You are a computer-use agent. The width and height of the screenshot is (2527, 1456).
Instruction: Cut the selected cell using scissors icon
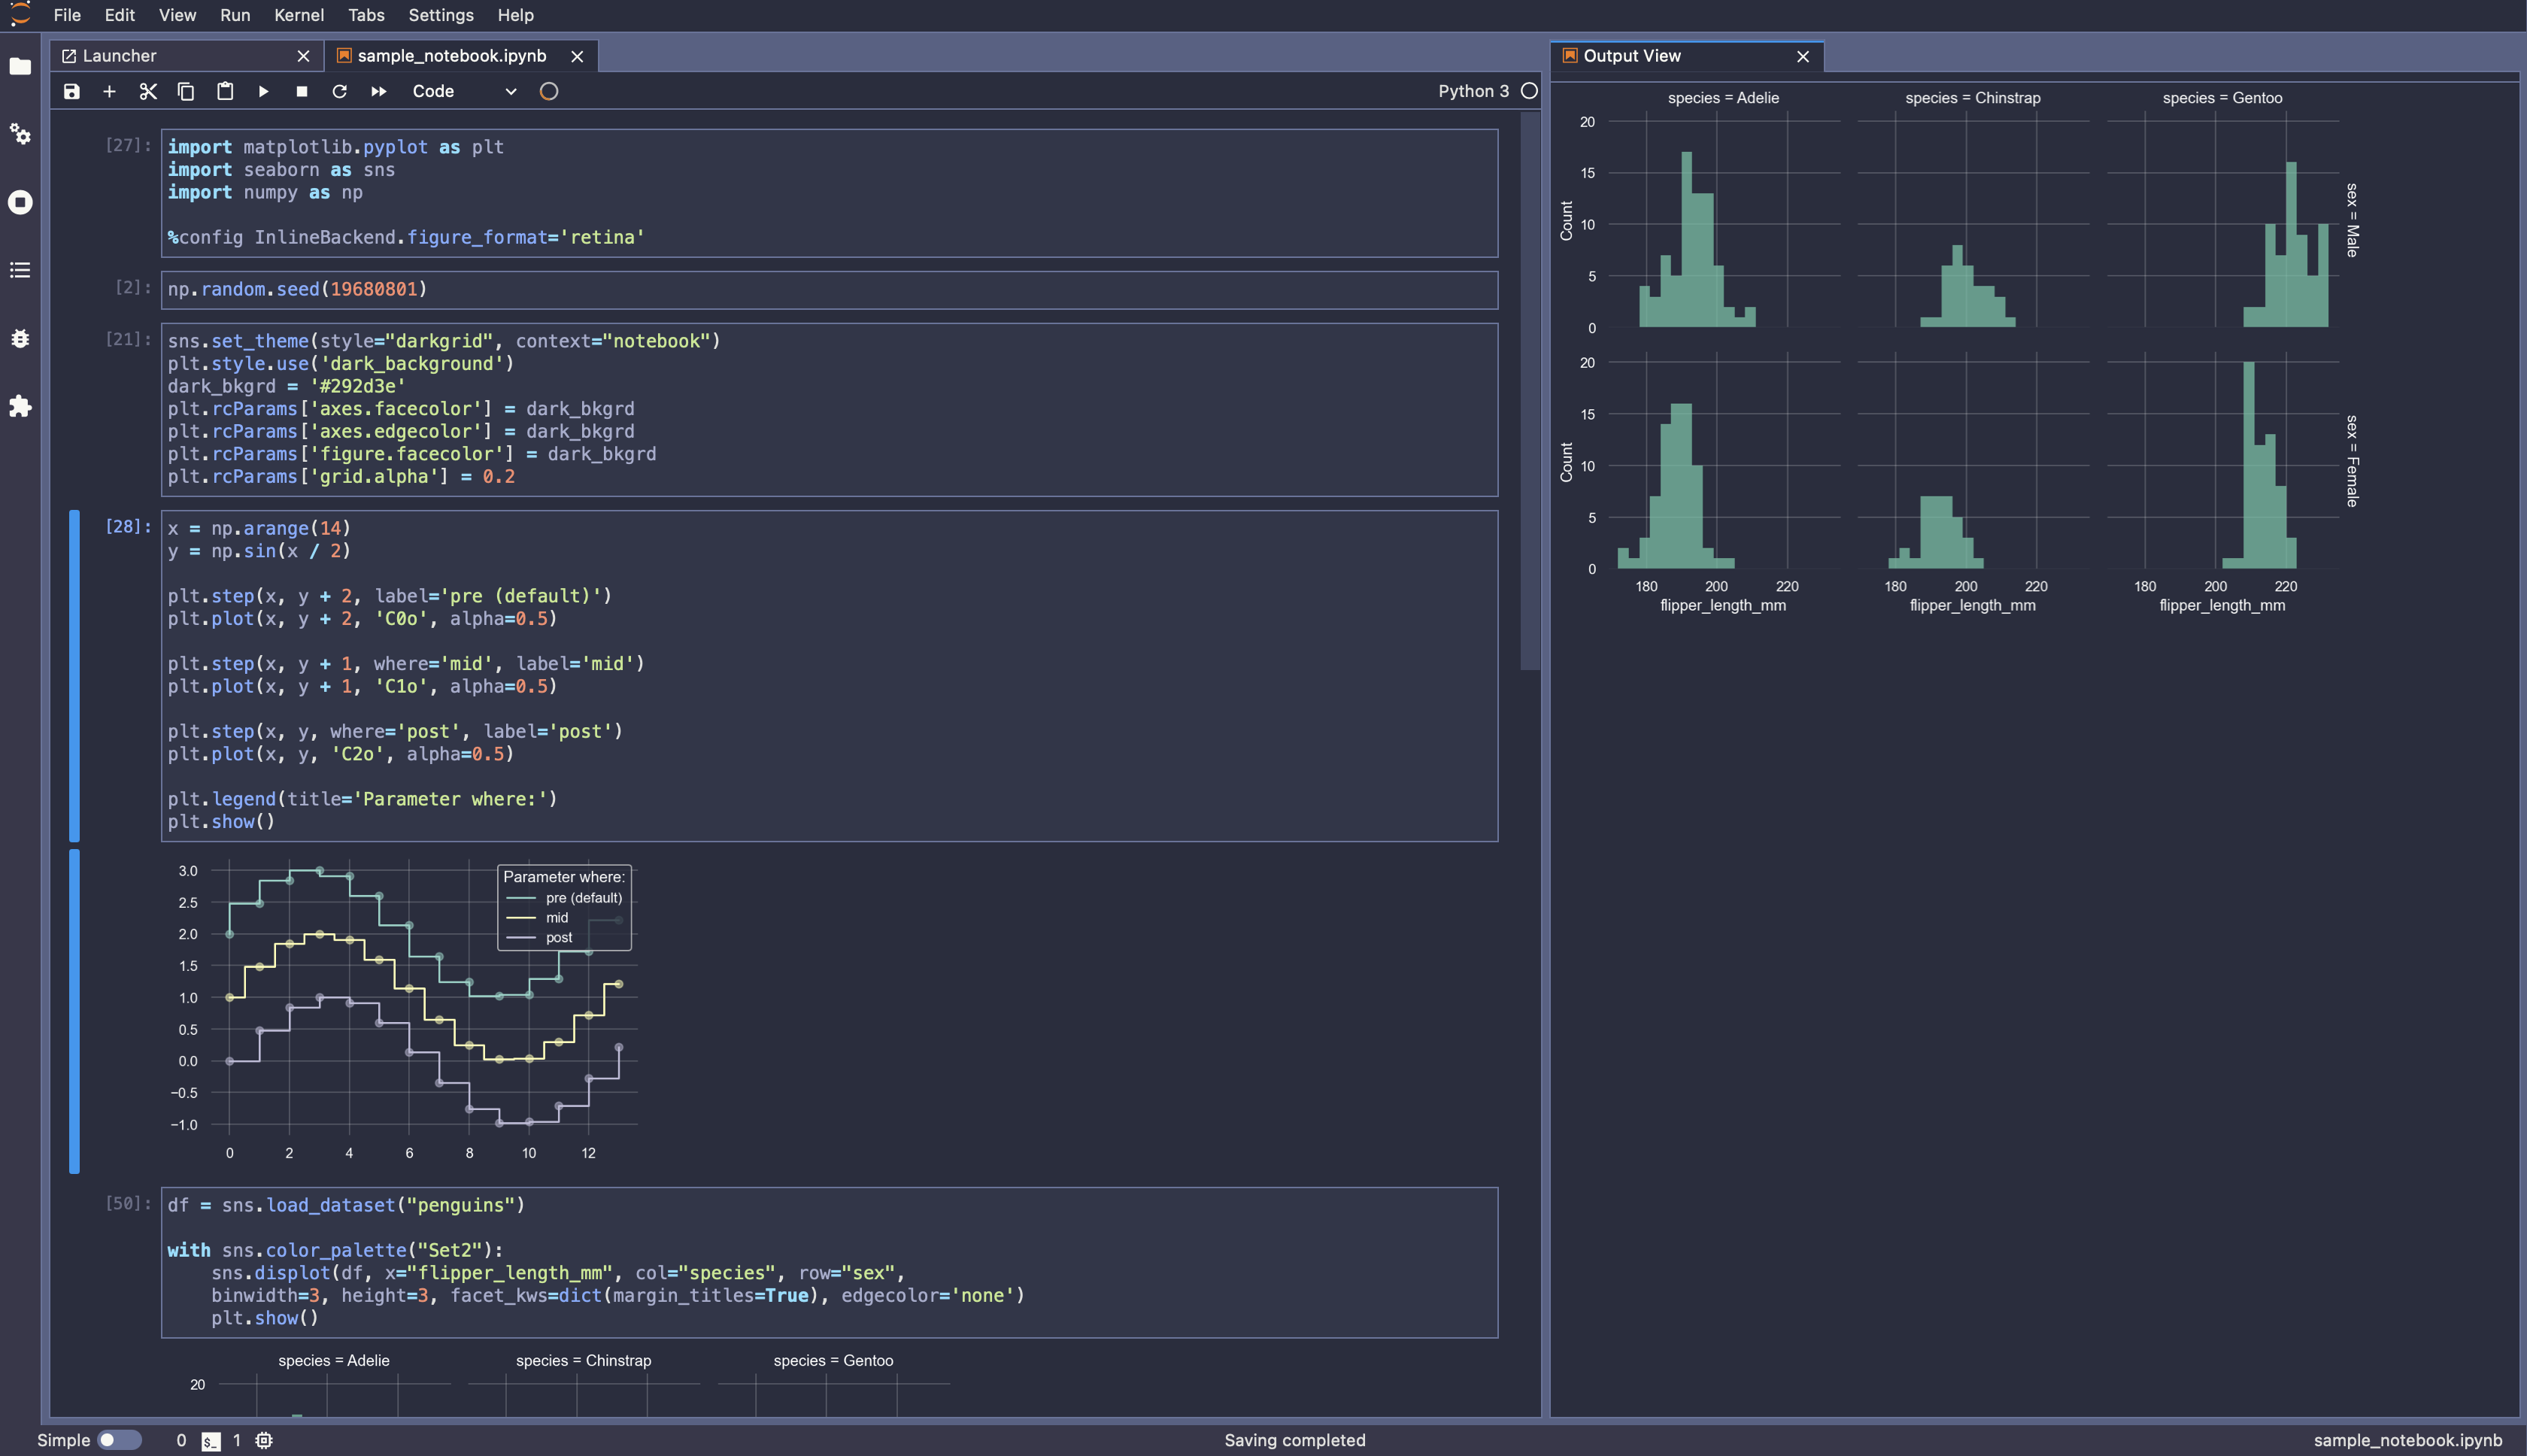pos(148,91)
